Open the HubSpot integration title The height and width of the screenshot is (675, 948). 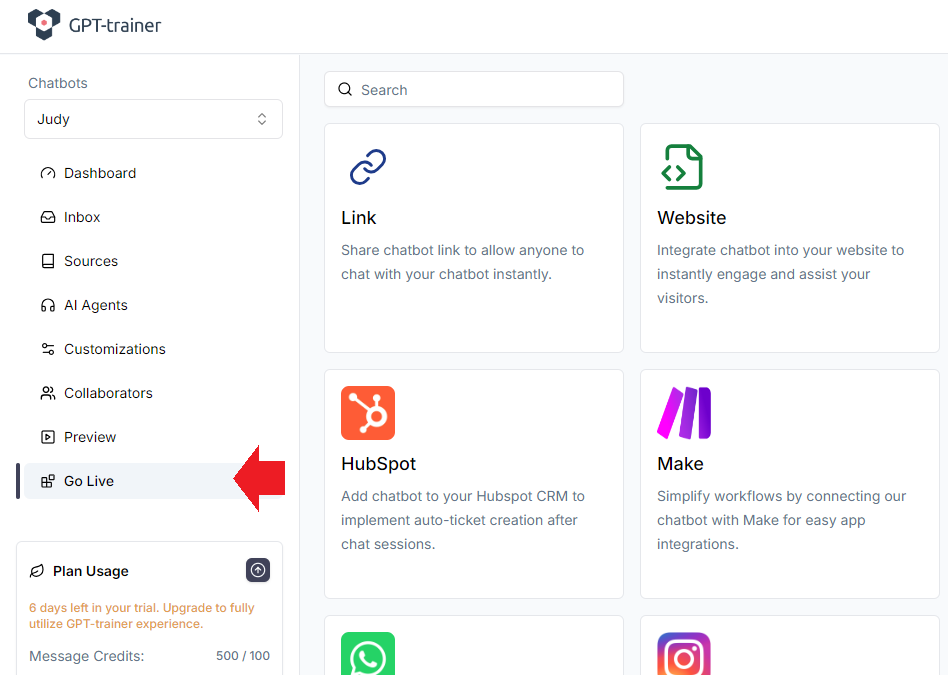click(x=378, y=464)
